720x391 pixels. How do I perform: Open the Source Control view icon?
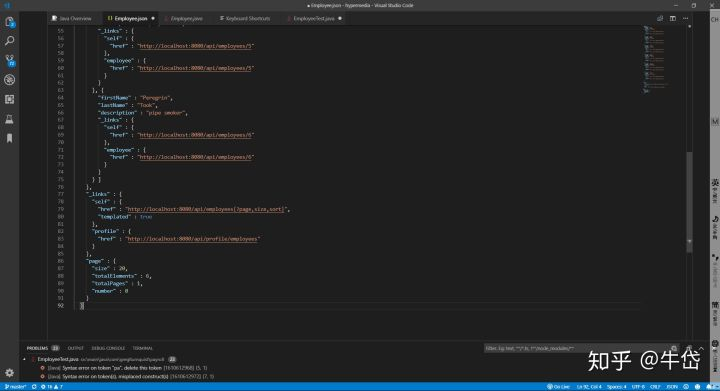click(9, 60)
